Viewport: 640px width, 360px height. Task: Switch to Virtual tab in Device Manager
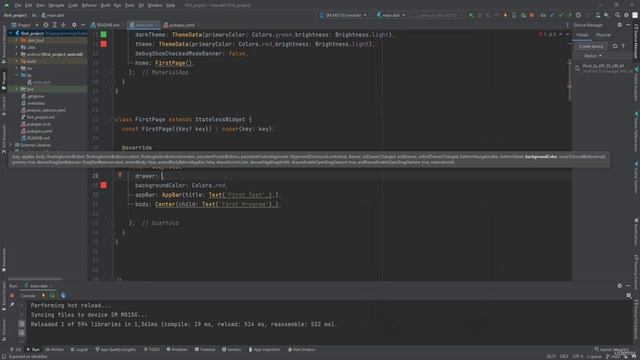(582, 35)
